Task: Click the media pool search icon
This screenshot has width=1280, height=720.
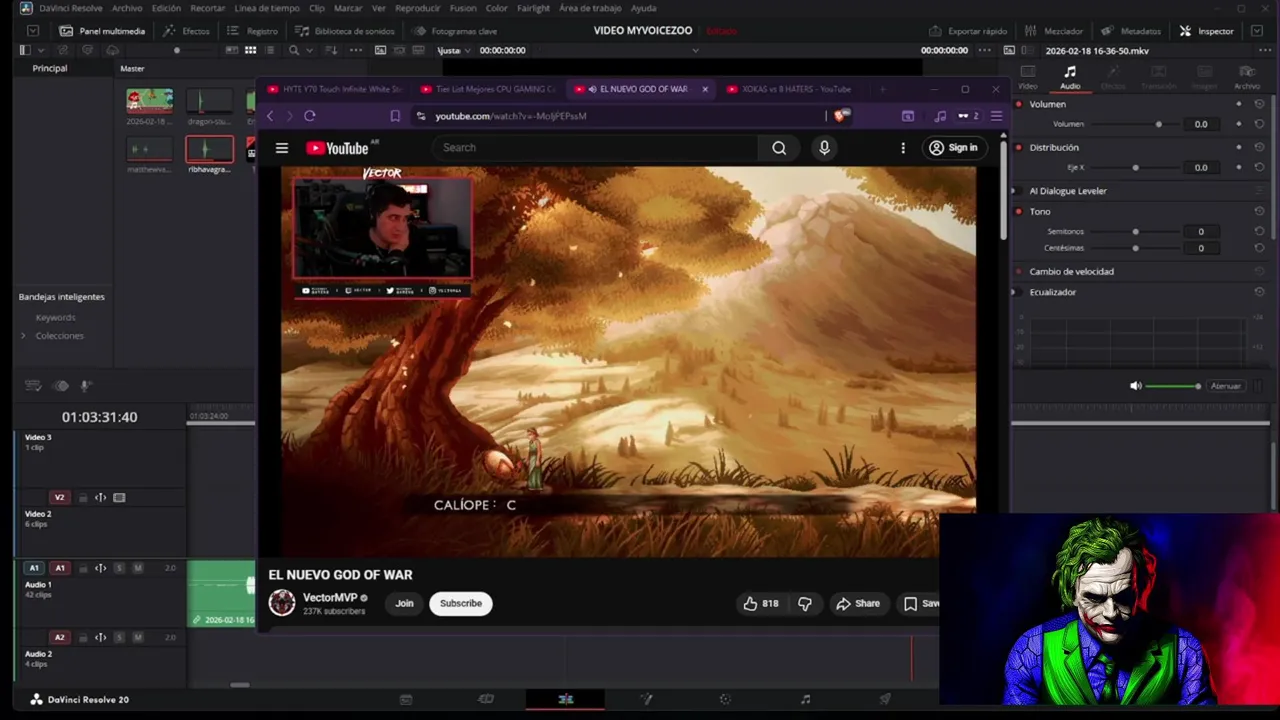Action: [294, 50]
